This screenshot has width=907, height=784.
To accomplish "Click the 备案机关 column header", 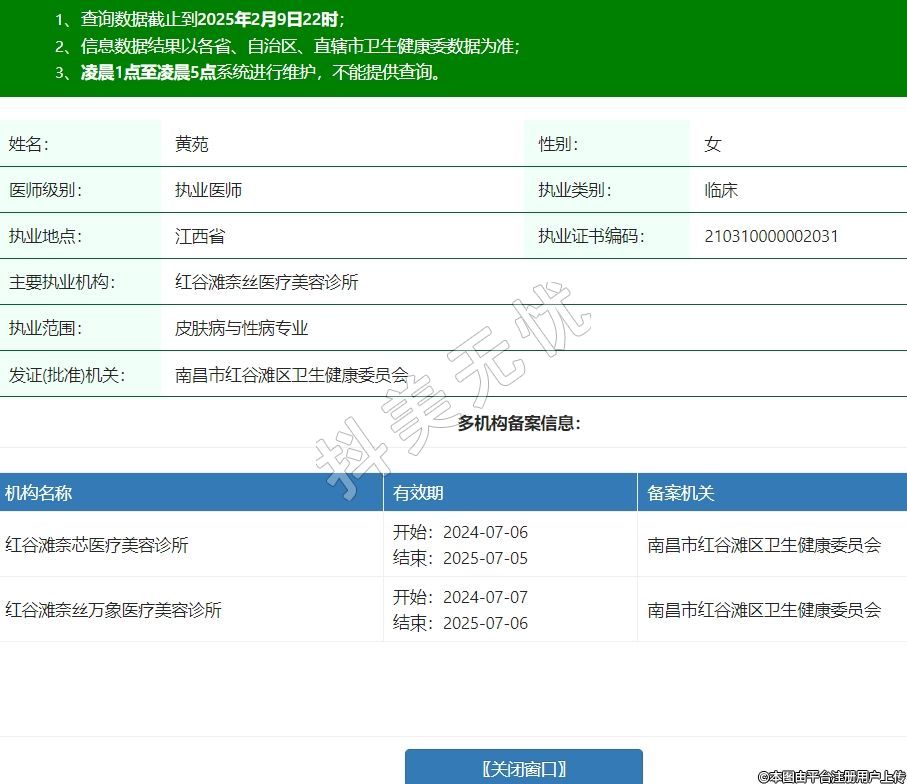I will tap(680, 493).
